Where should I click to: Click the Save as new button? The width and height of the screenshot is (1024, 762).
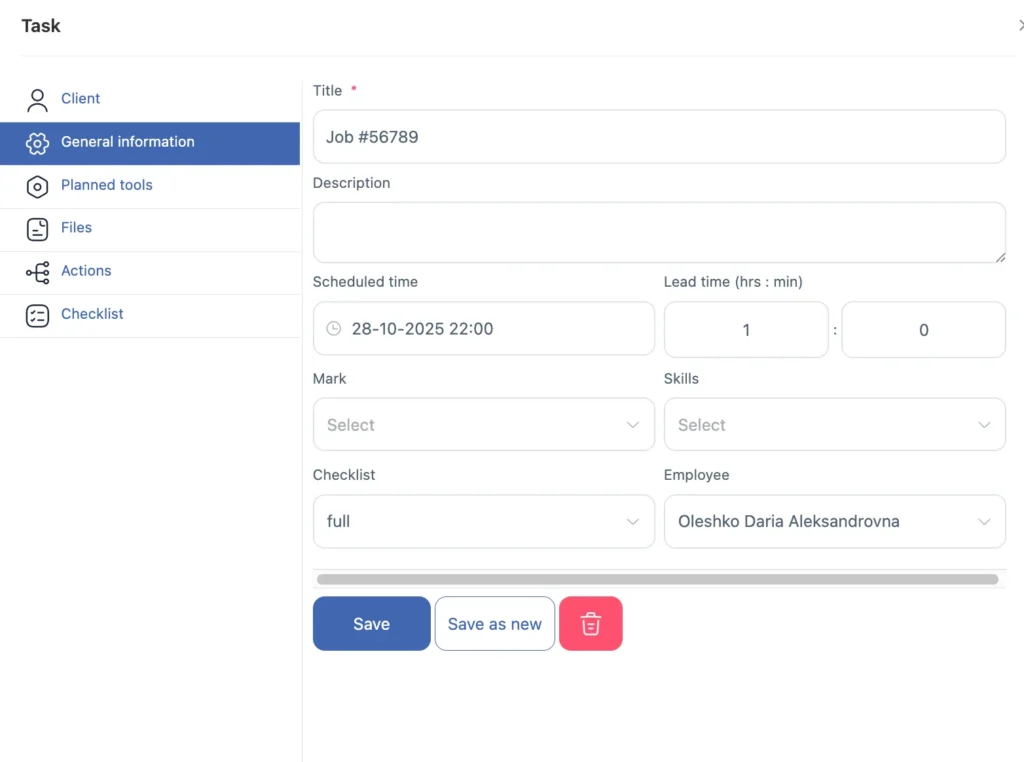[494, 623]
